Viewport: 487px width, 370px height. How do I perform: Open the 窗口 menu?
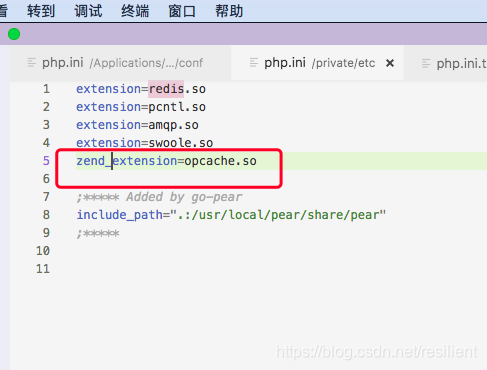pyautogui.click(x=182, y=11)
